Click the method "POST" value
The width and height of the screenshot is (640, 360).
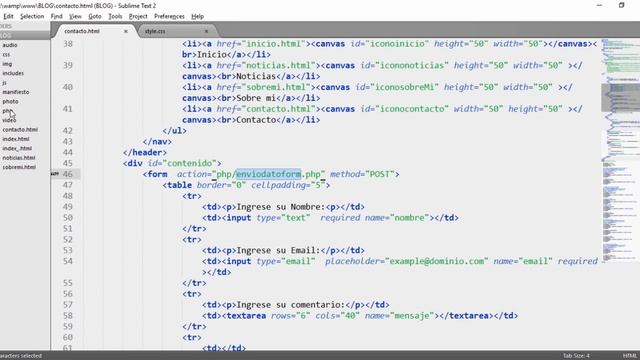point(380,174)
